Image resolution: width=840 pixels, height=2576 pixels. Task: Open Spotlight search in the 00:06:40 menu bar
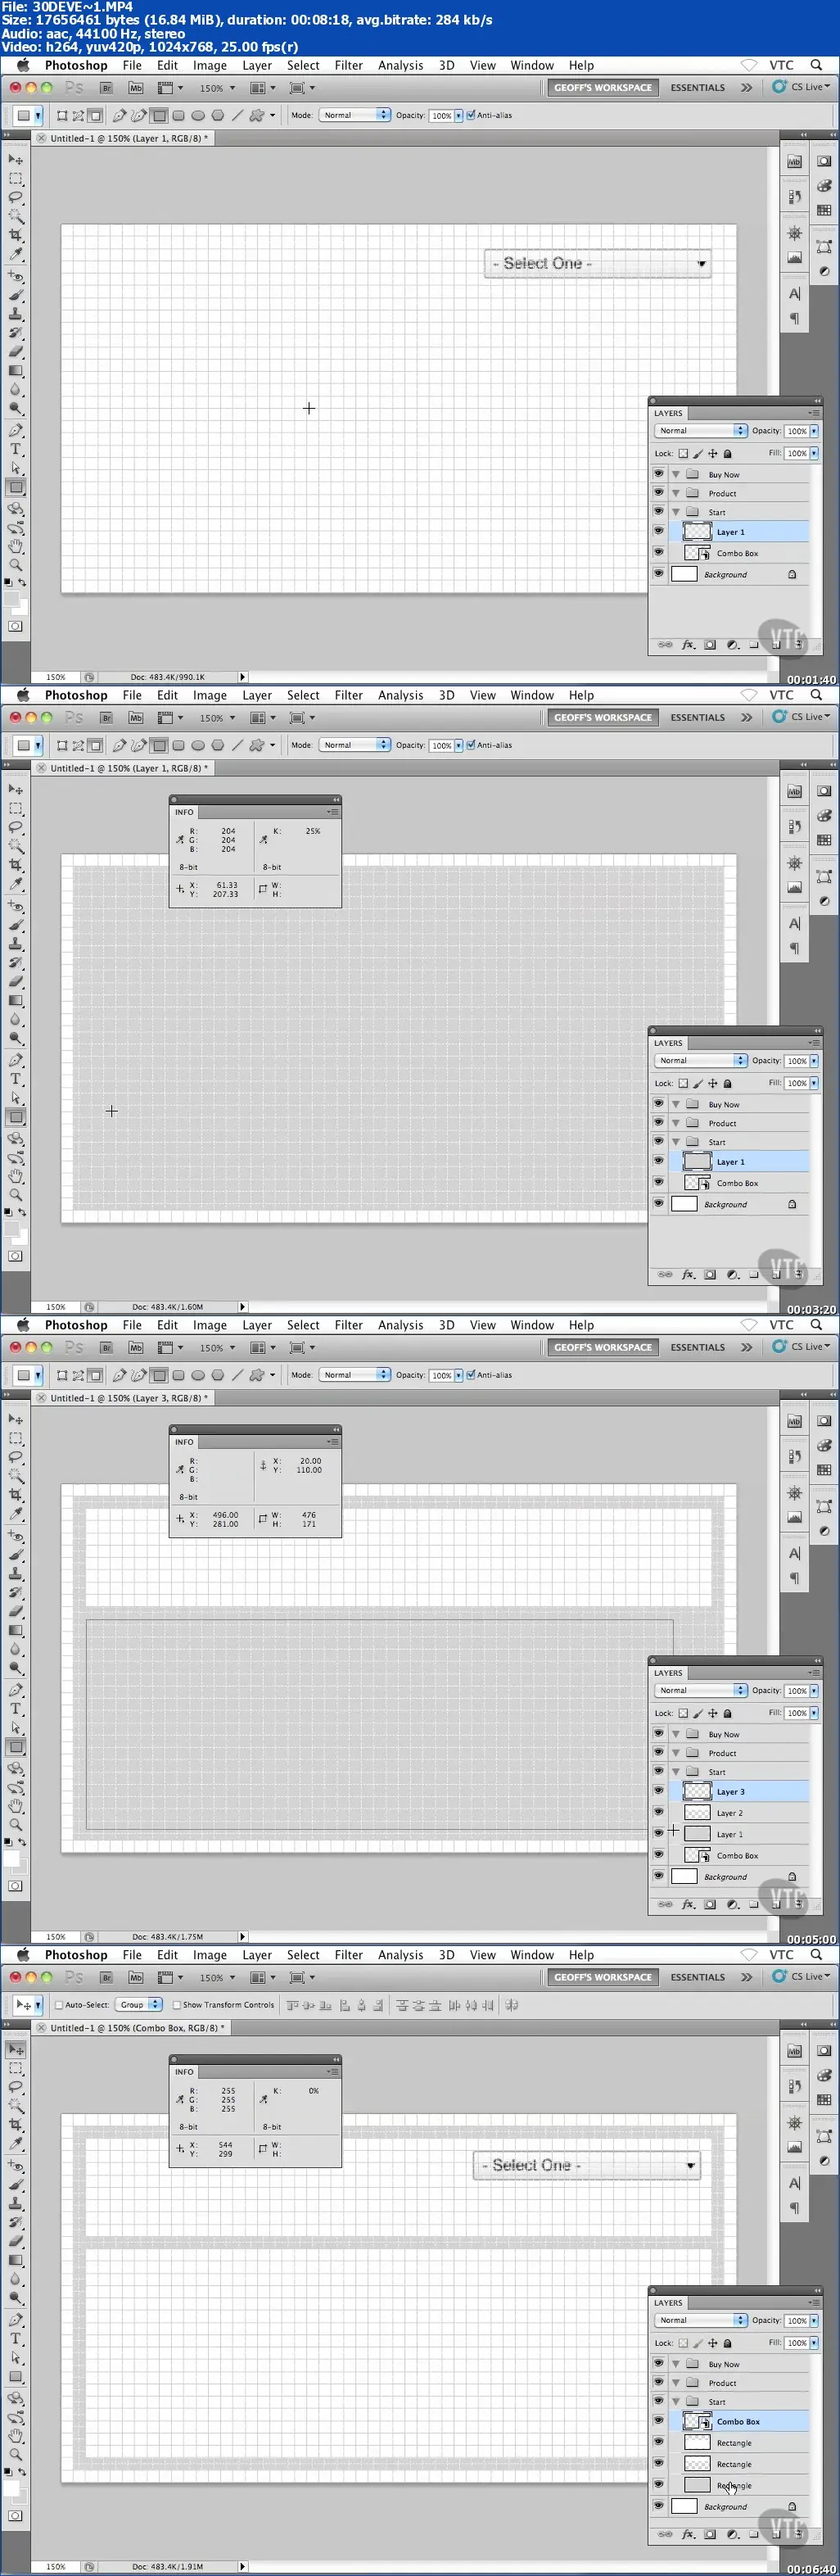click(x=816, y=1954)
